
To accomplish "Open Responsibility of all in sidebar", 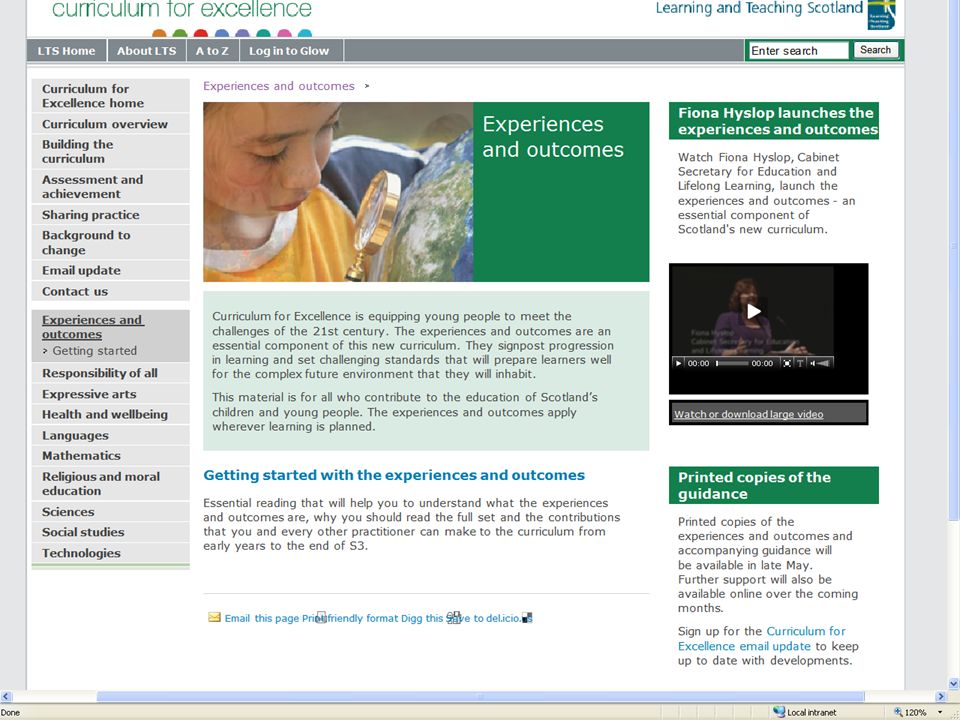I will tap(111, 373).
